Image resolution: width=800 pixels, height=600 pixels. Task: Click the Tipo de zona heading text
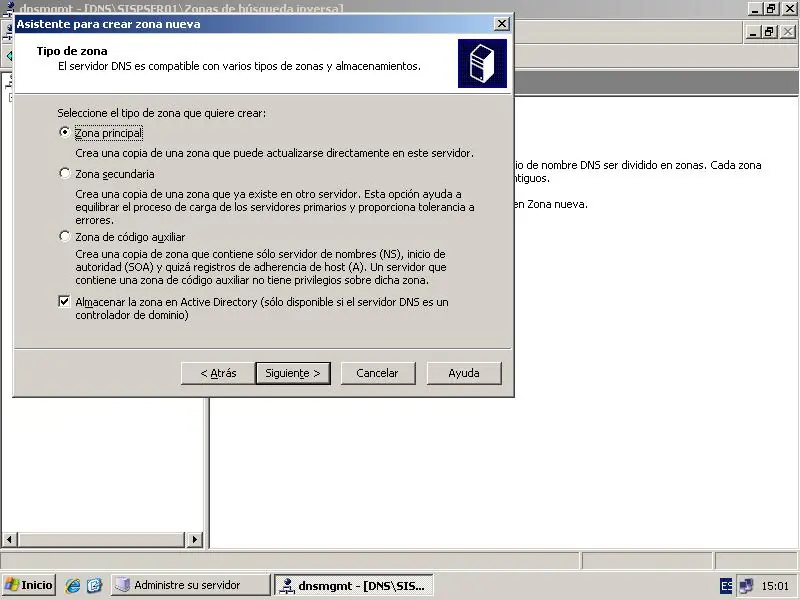click(x=72, y=51)
